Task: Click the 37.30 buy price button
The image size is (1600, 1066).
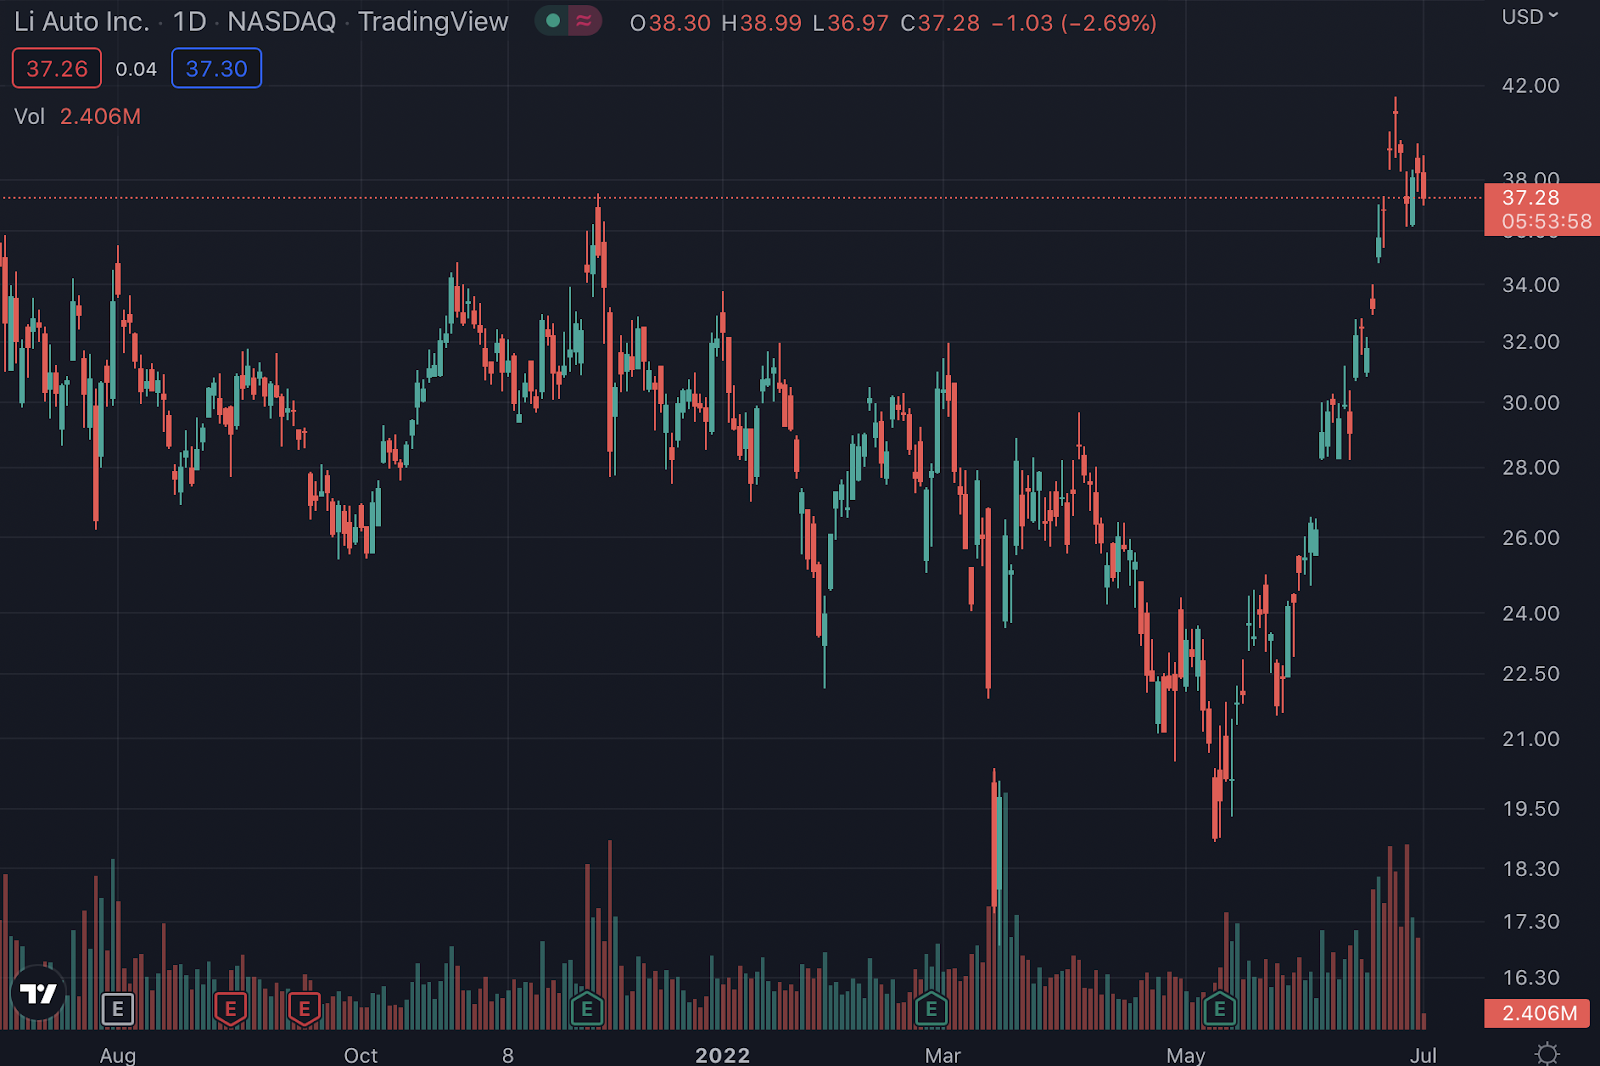Action: [x=216, y=69]
